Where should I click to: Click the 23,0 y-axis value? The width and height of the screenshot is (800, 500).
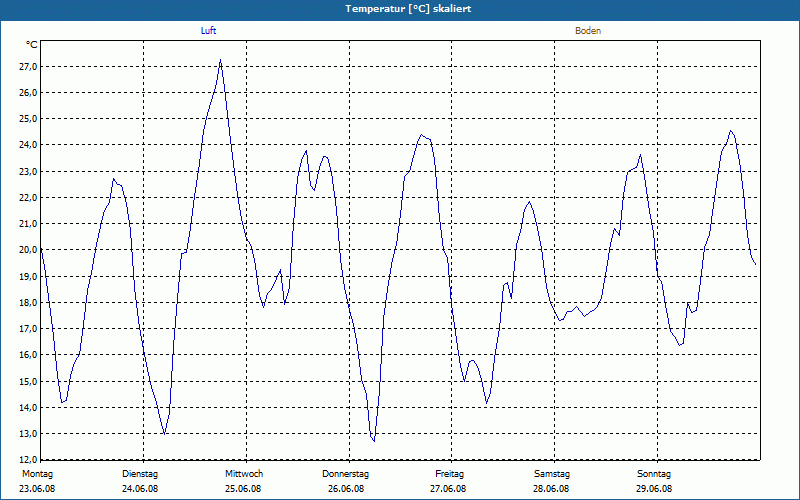pyautogui.click(x=28, y=171)
